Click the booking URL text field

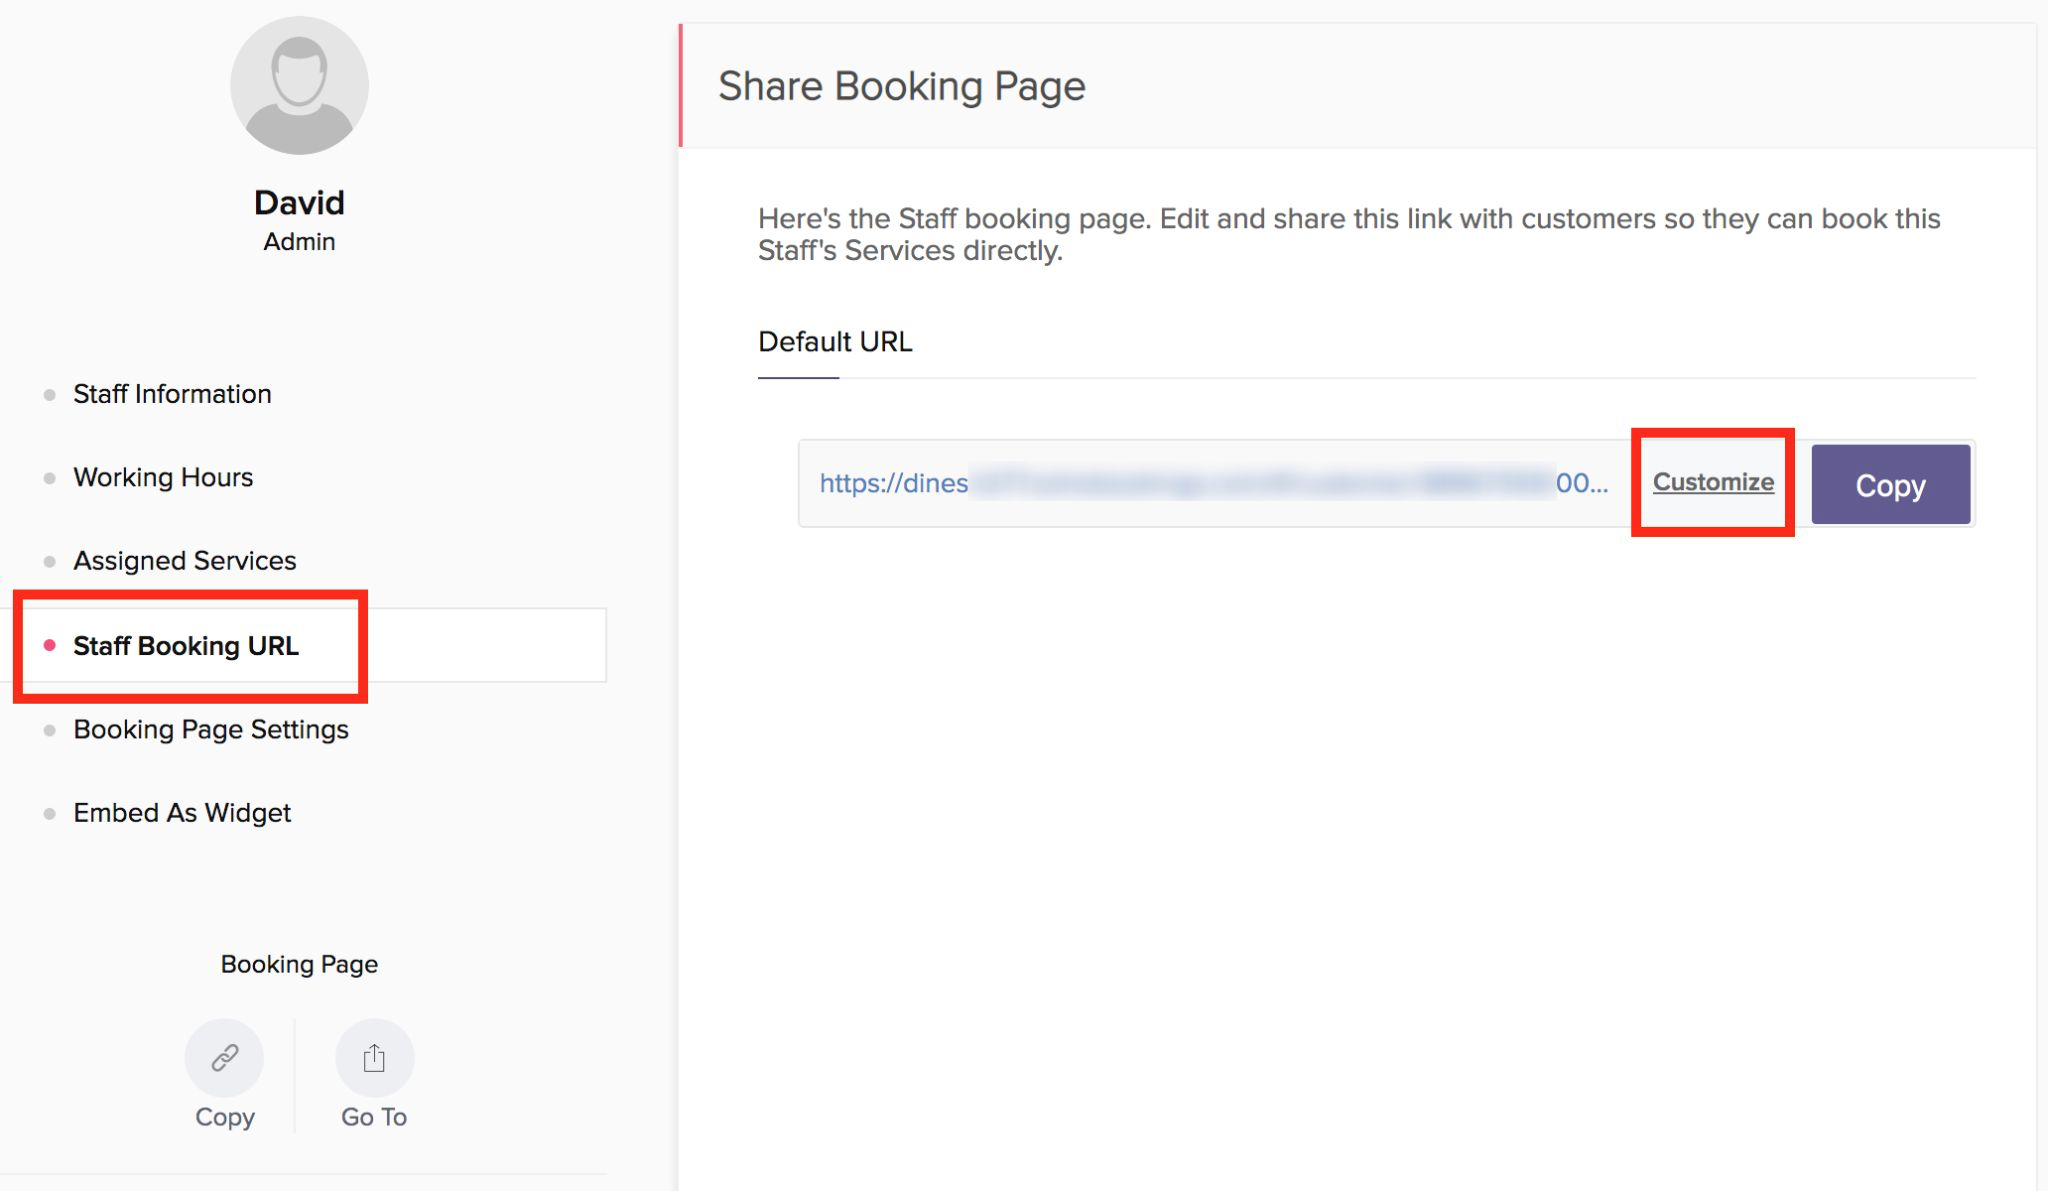click(x=1213, y=484)
